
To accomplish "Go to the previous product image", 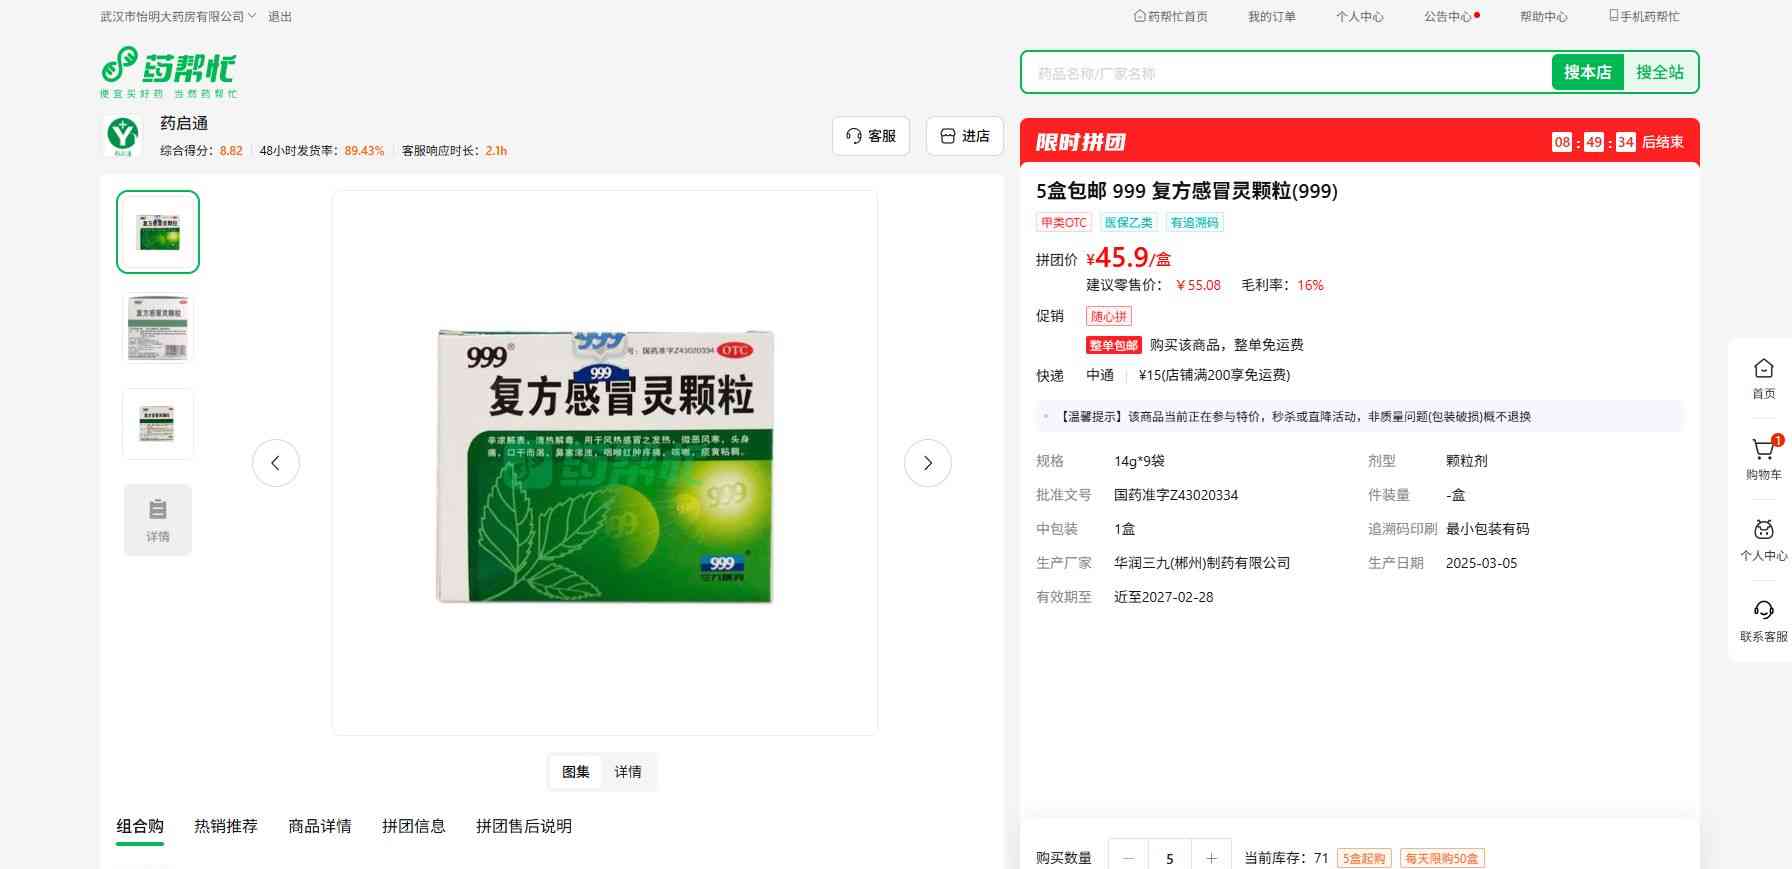I will 276,463.
